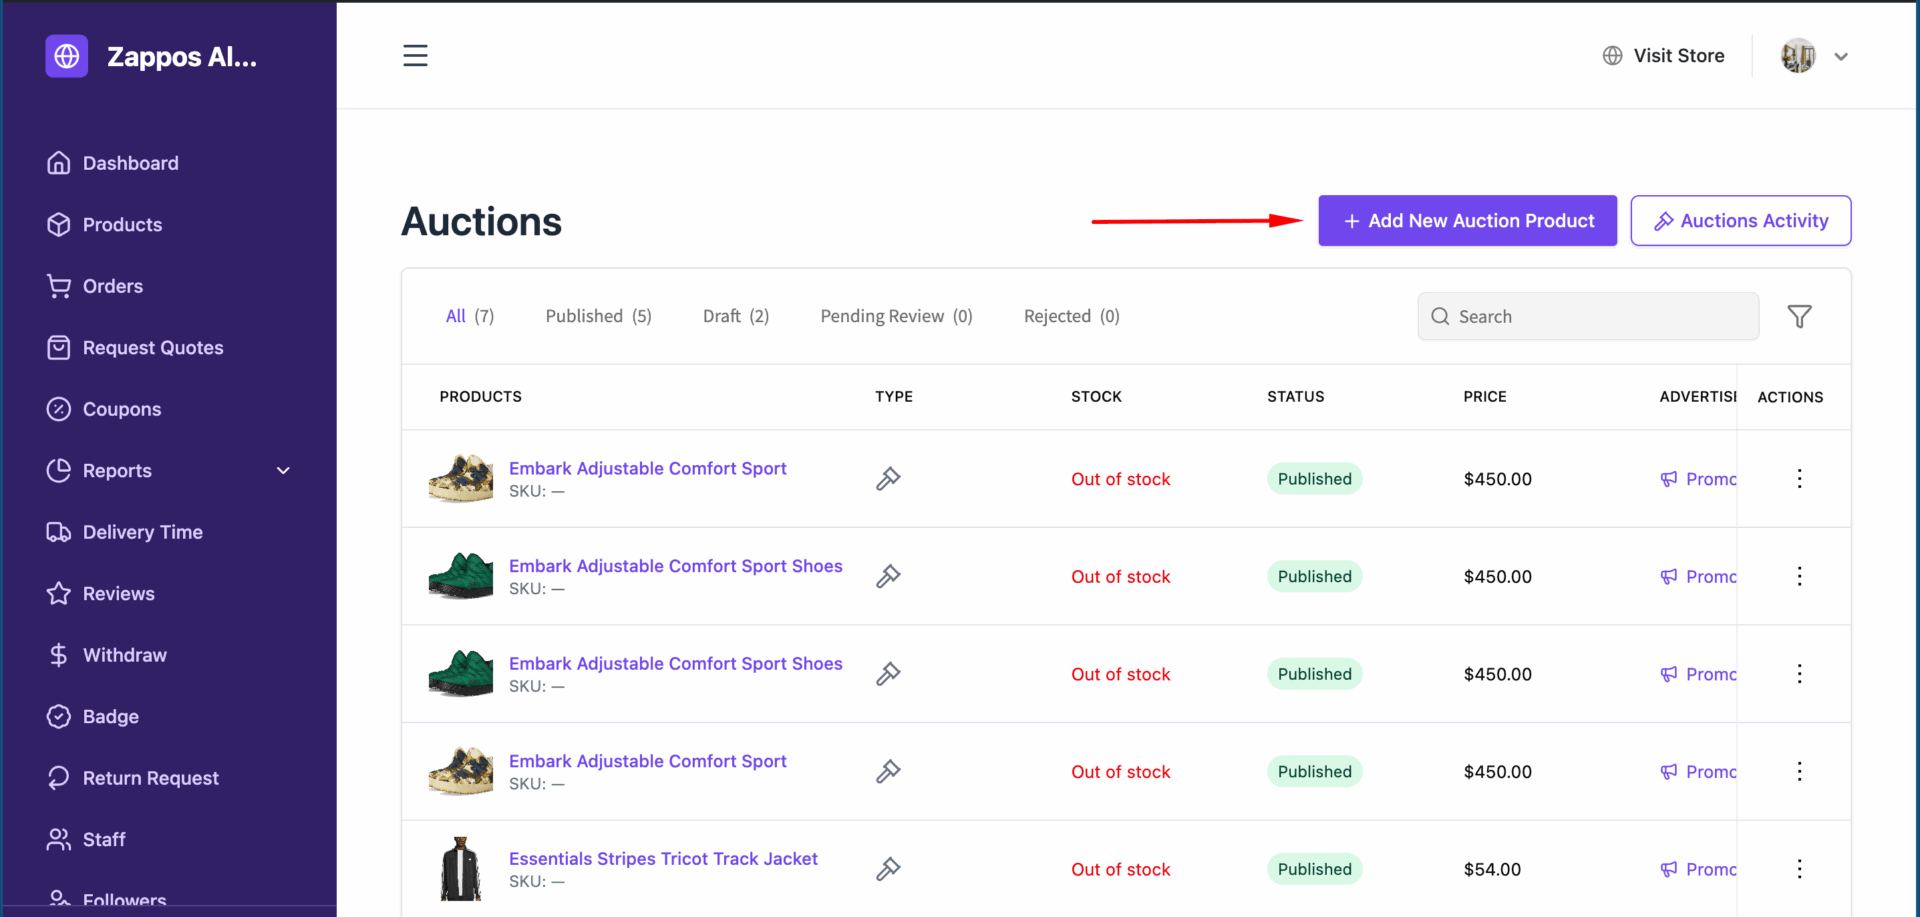Open Dashboard in the sidebar
This screenshot has height=917, width=1920.
(x=112, y=163)
